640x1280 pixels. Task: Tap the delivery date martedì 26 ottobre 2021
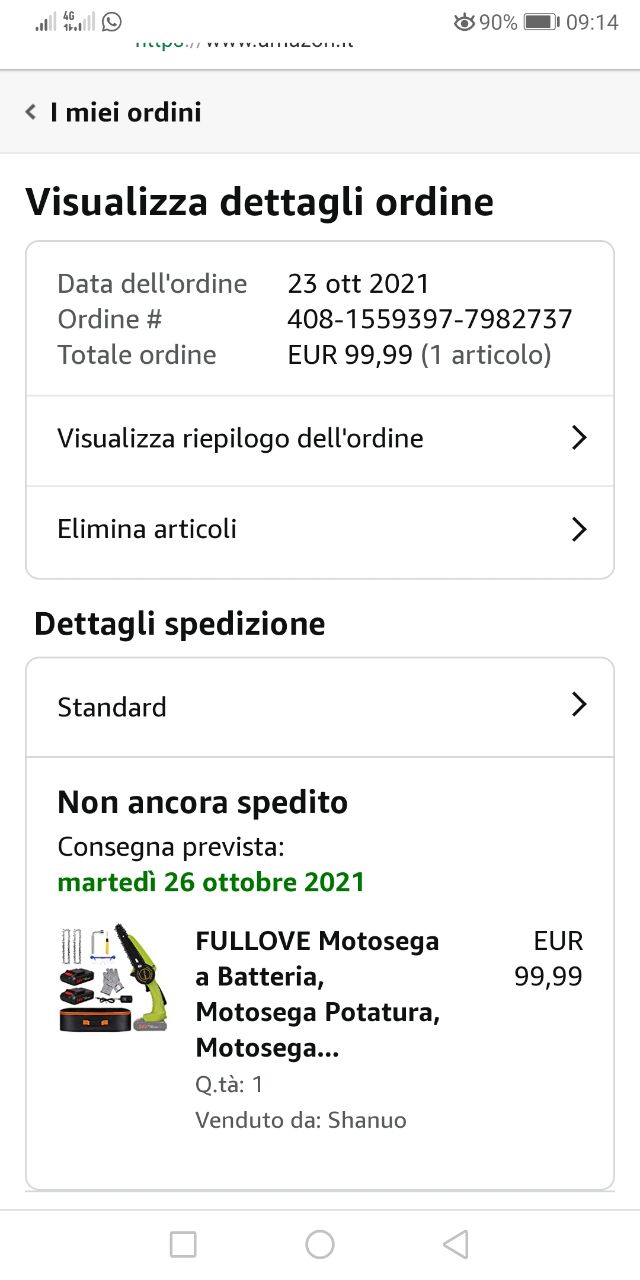tap(211, 883)
